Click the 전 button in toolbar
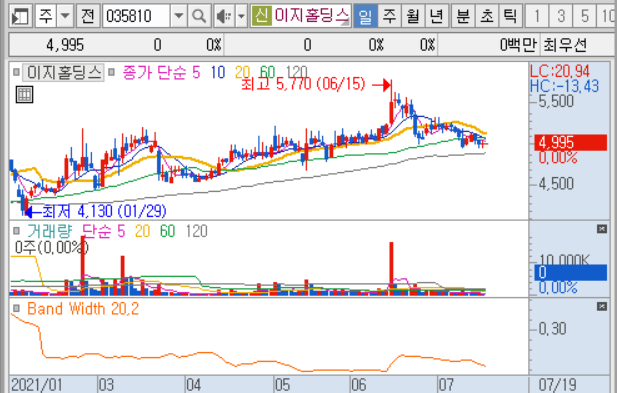 coord(88,16)
